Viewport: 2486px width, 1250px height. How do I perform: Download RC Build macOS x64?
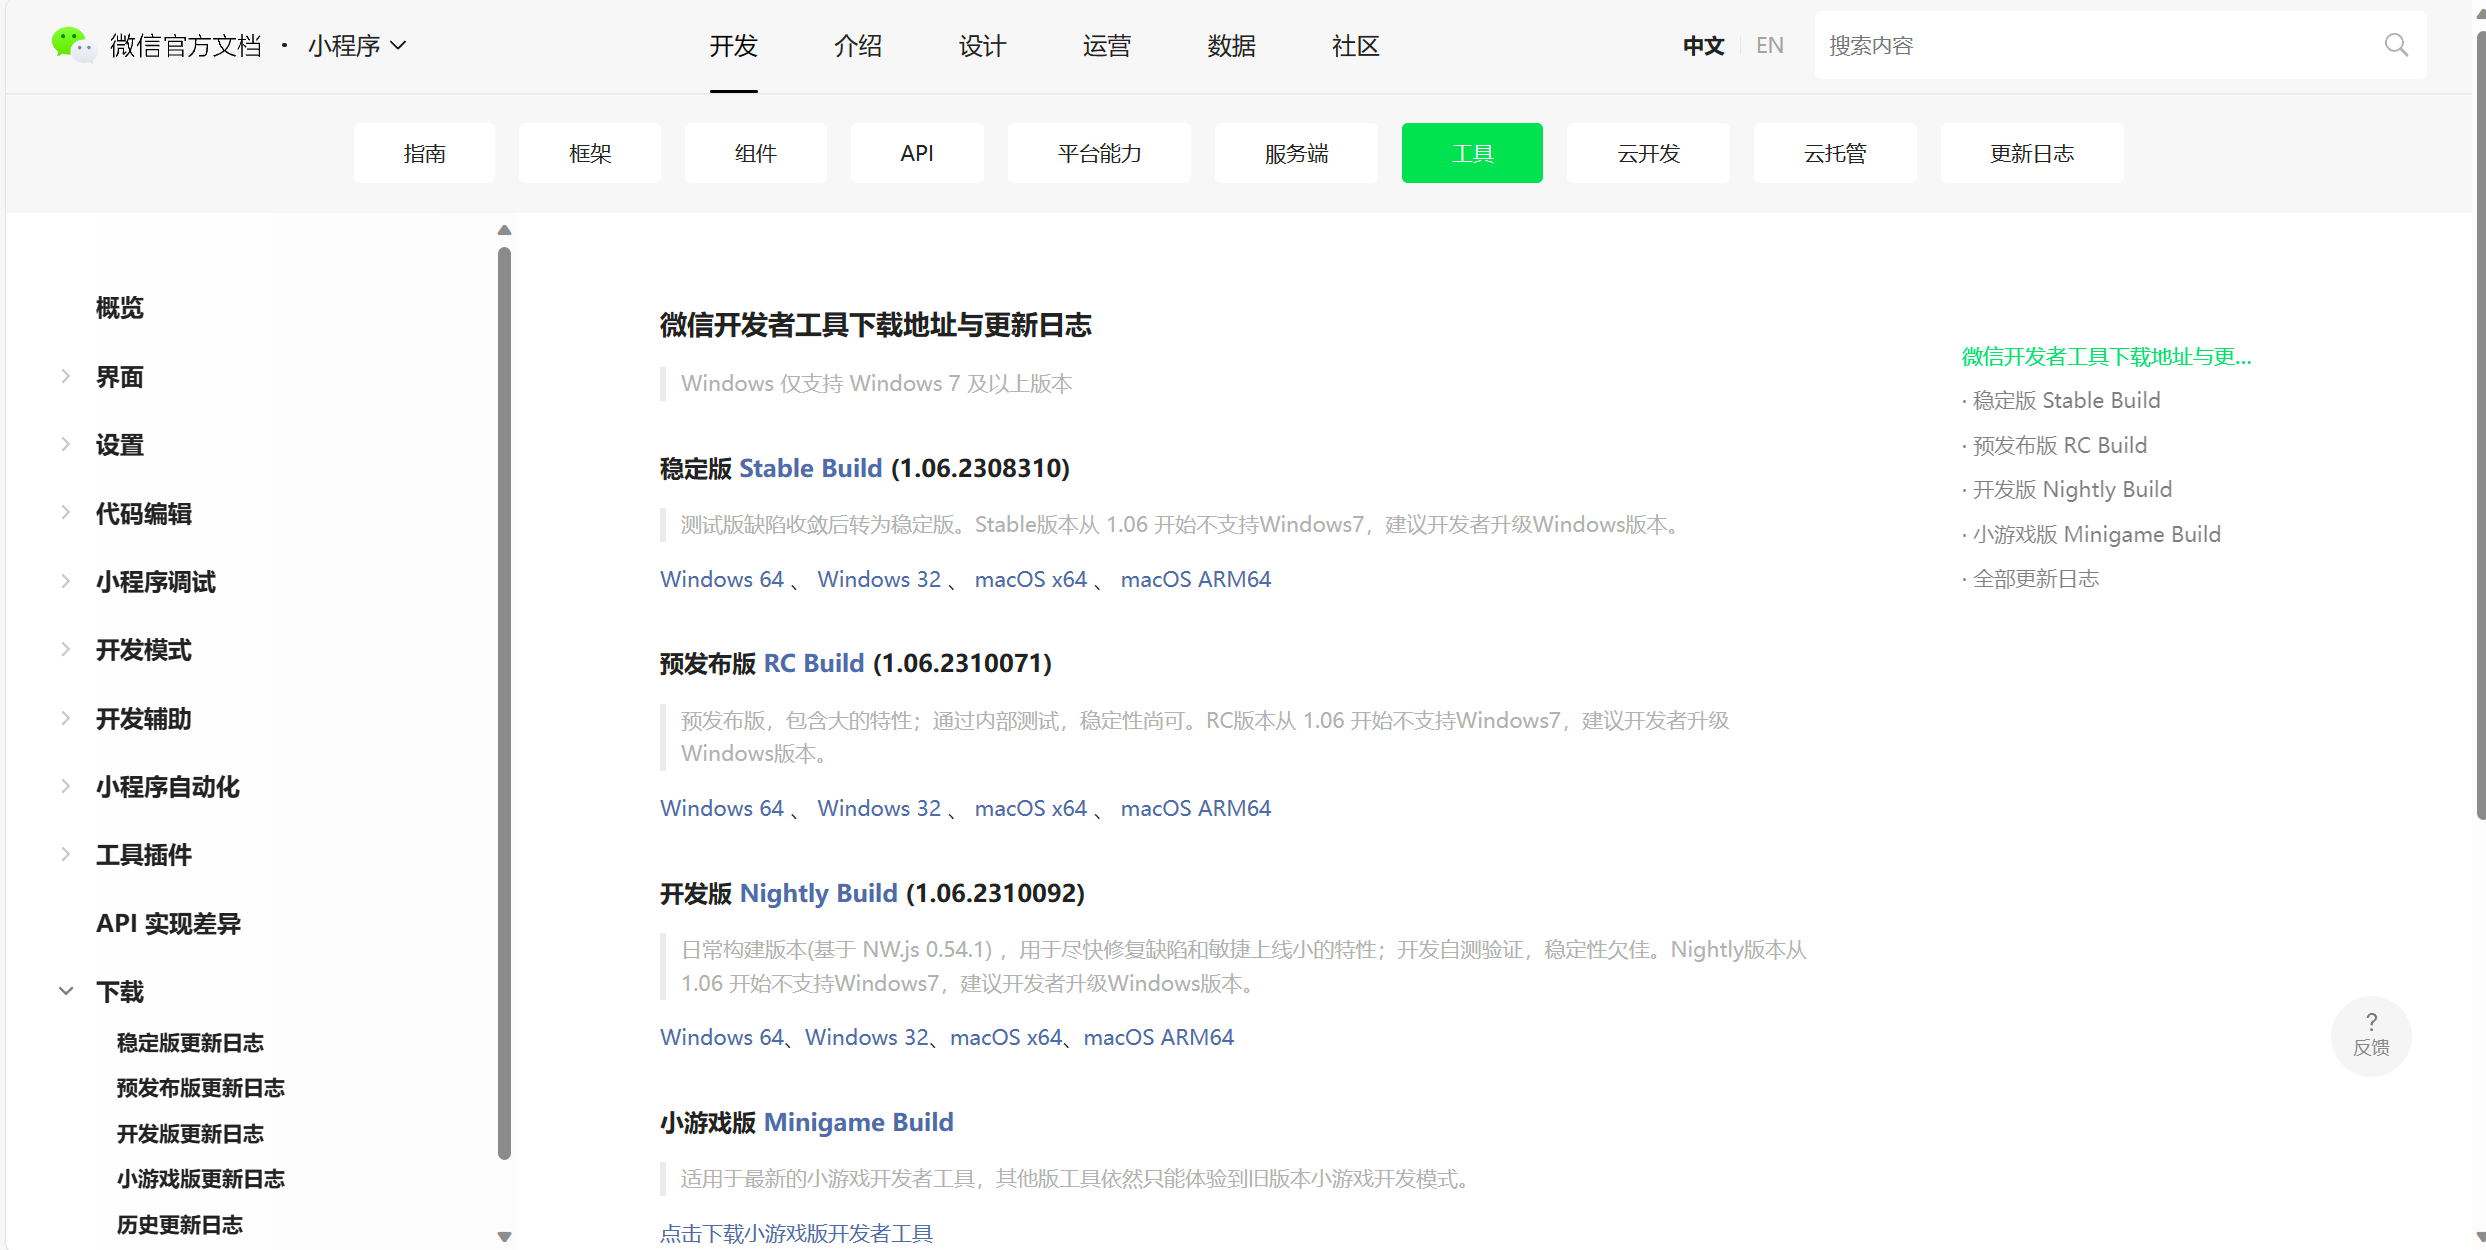click(x=1030, y=808)
